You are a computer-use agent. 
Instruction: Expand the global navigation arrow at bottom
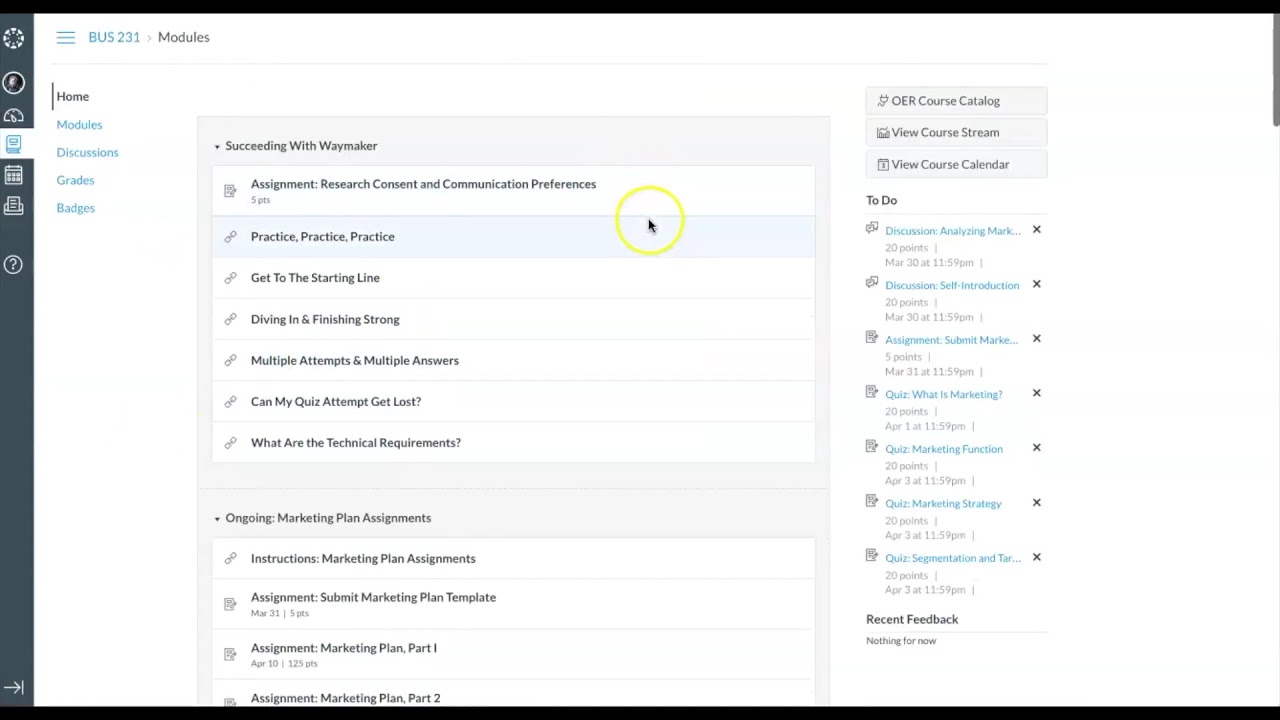click(14, 687)
